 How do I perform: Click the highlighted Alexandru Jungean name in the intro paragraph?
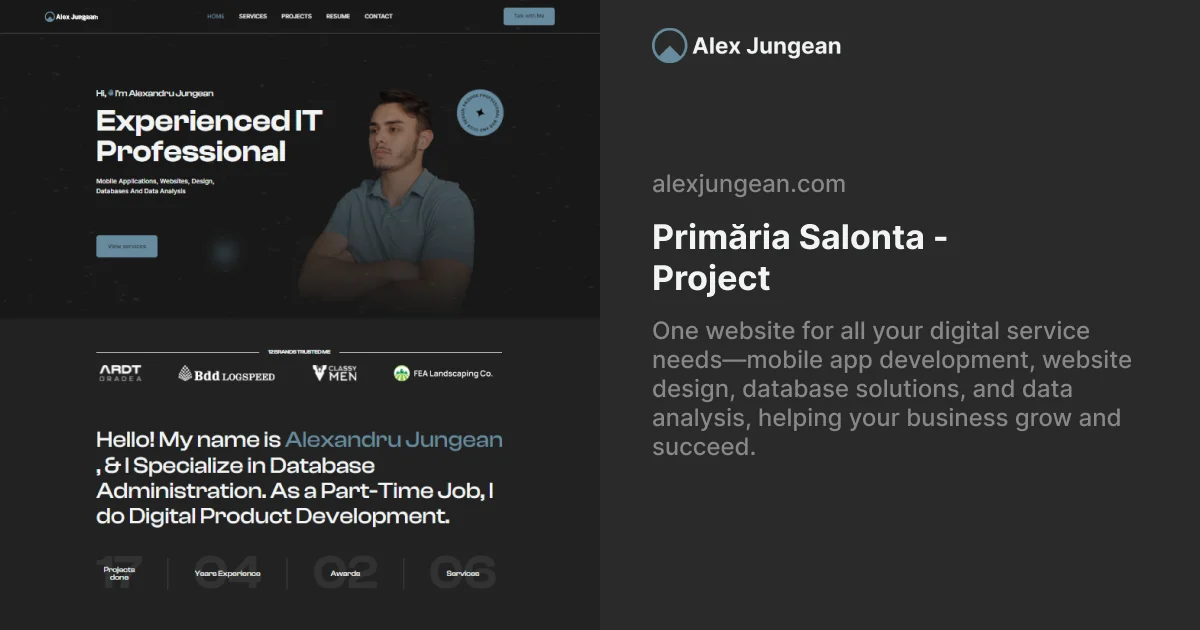click(x=394, y=439)
